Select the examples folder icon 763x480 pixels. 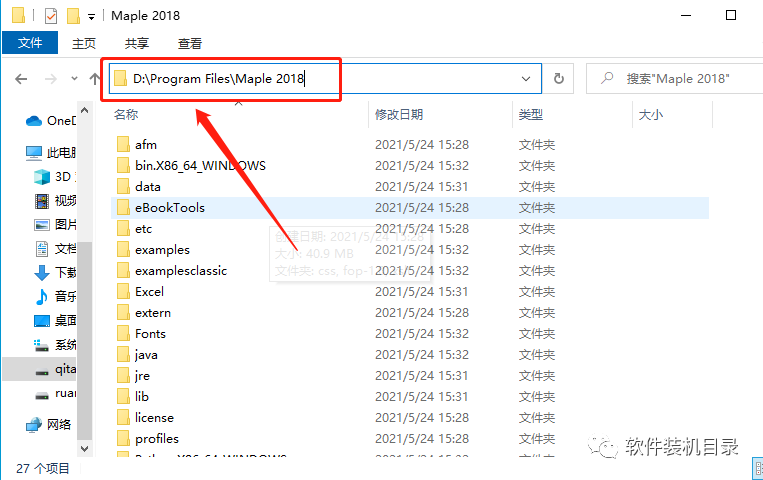tap(123, 249)
